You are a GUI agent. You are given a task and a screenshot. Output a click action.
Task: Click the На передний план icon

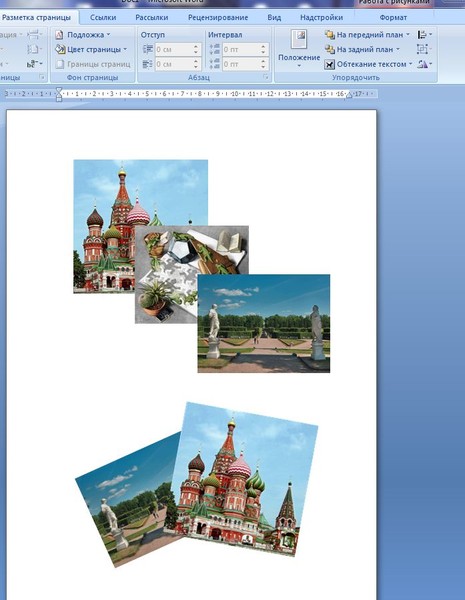coord(330,35)
